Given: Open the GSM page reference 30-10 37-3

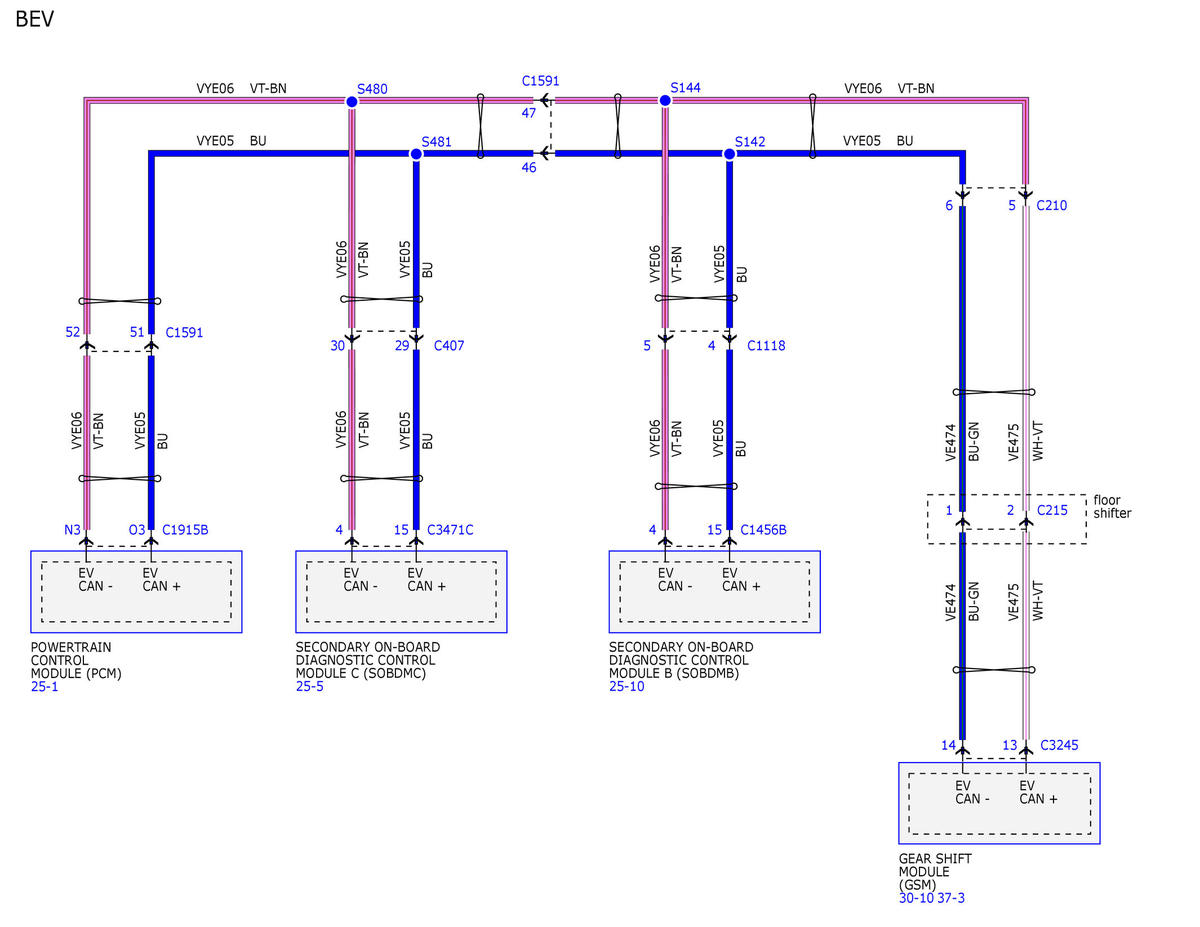Looking at the screenshot, I should [932, 899].
